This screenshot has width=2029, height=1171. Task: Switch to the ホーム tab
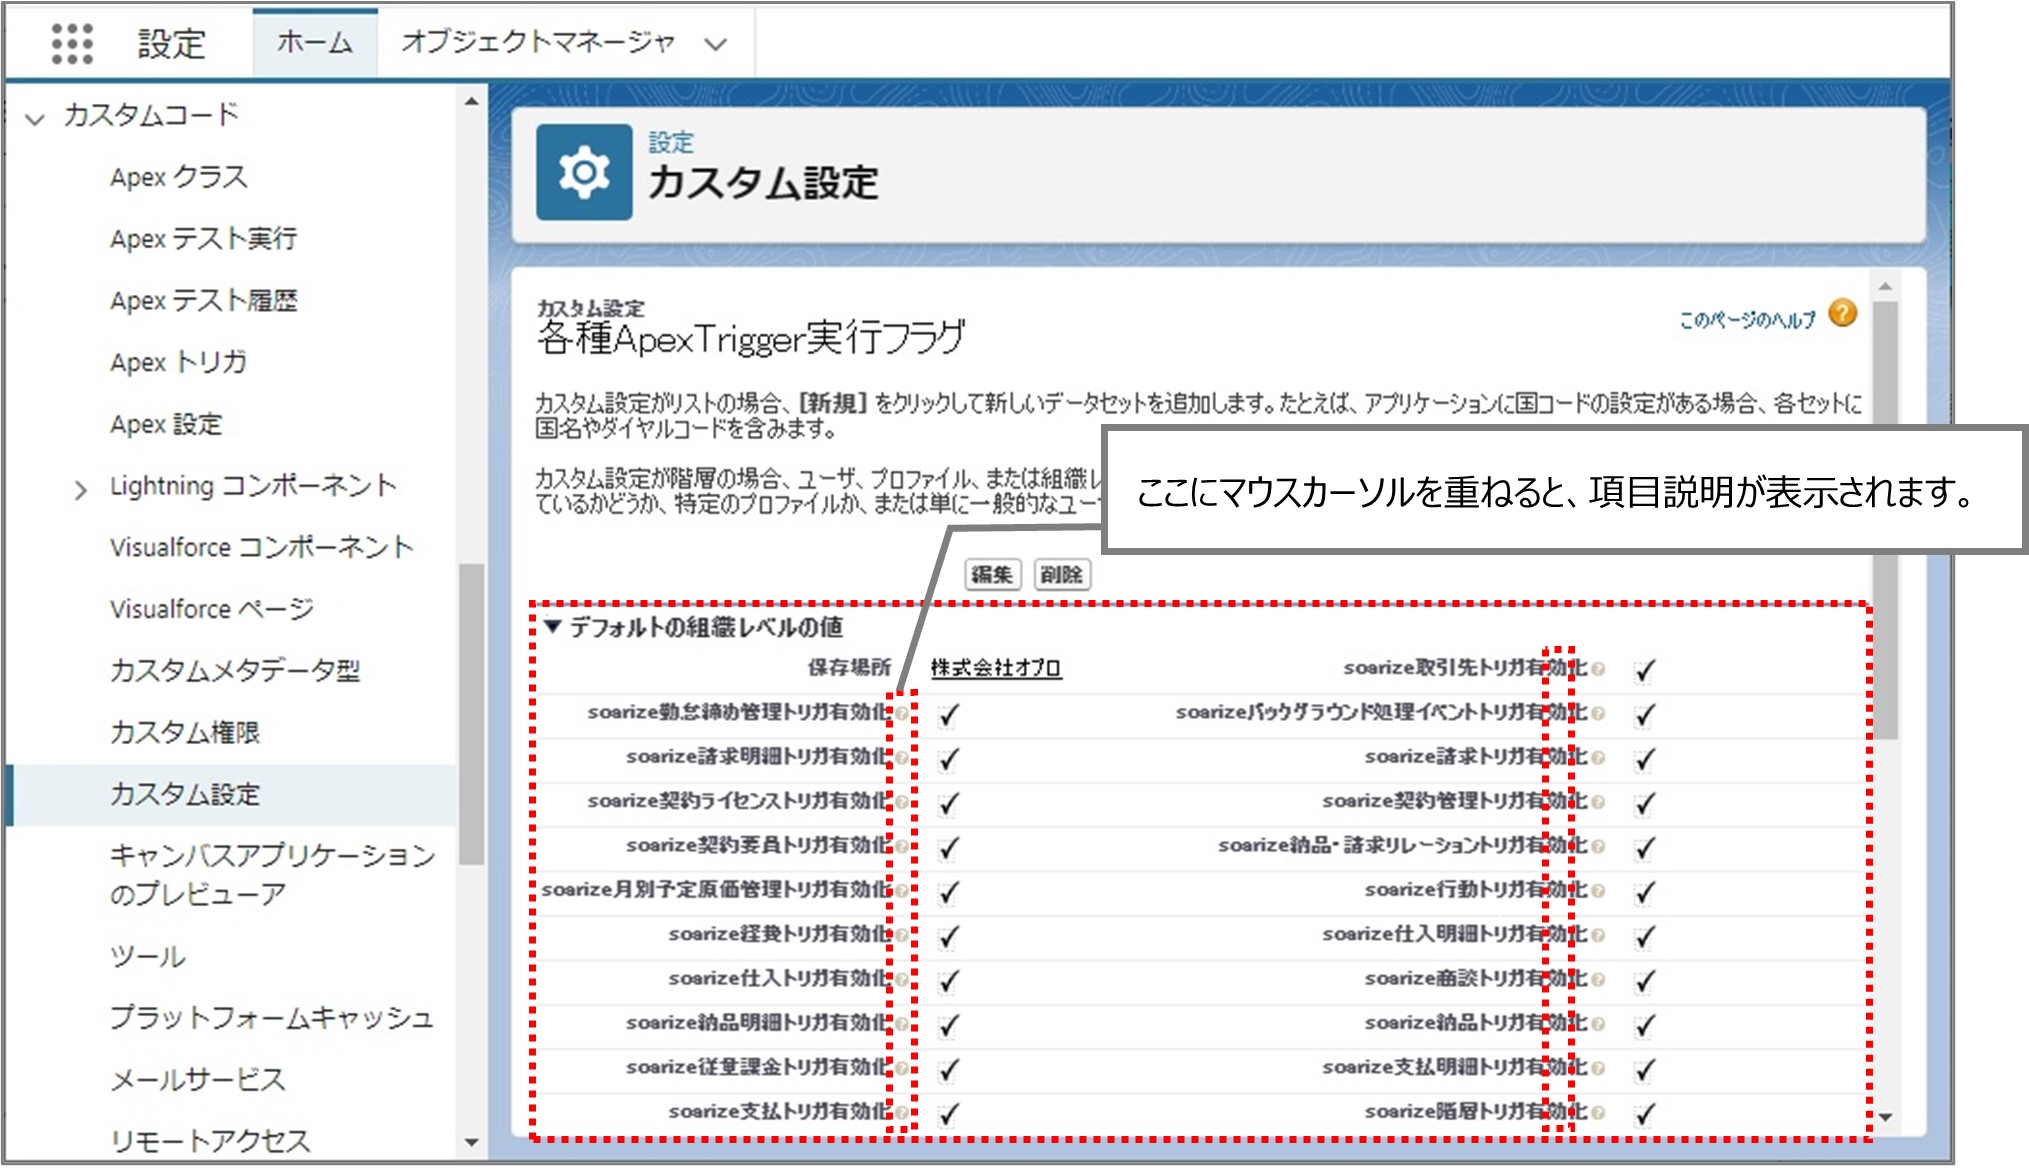[315, 42]
